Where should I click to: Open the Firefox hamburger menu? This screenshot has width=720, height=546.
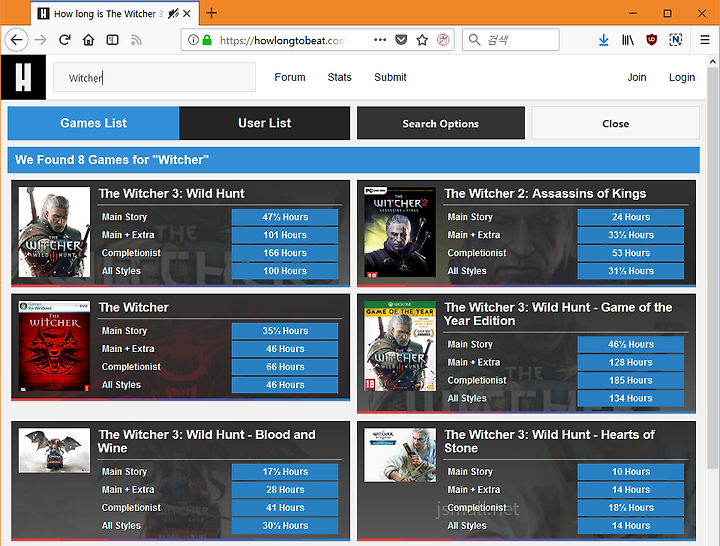point(705,40)
